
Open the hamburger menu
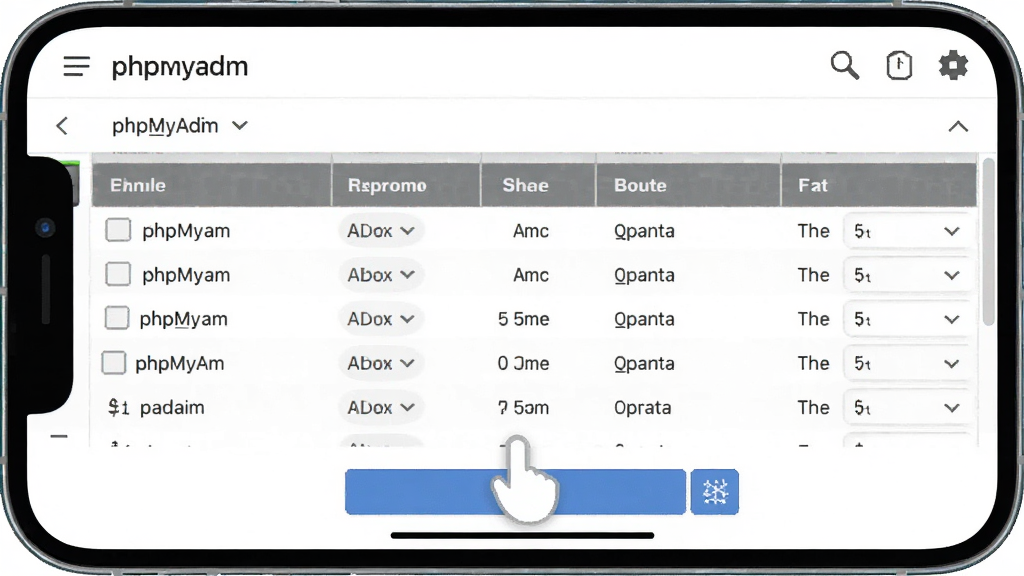point(76,66)
